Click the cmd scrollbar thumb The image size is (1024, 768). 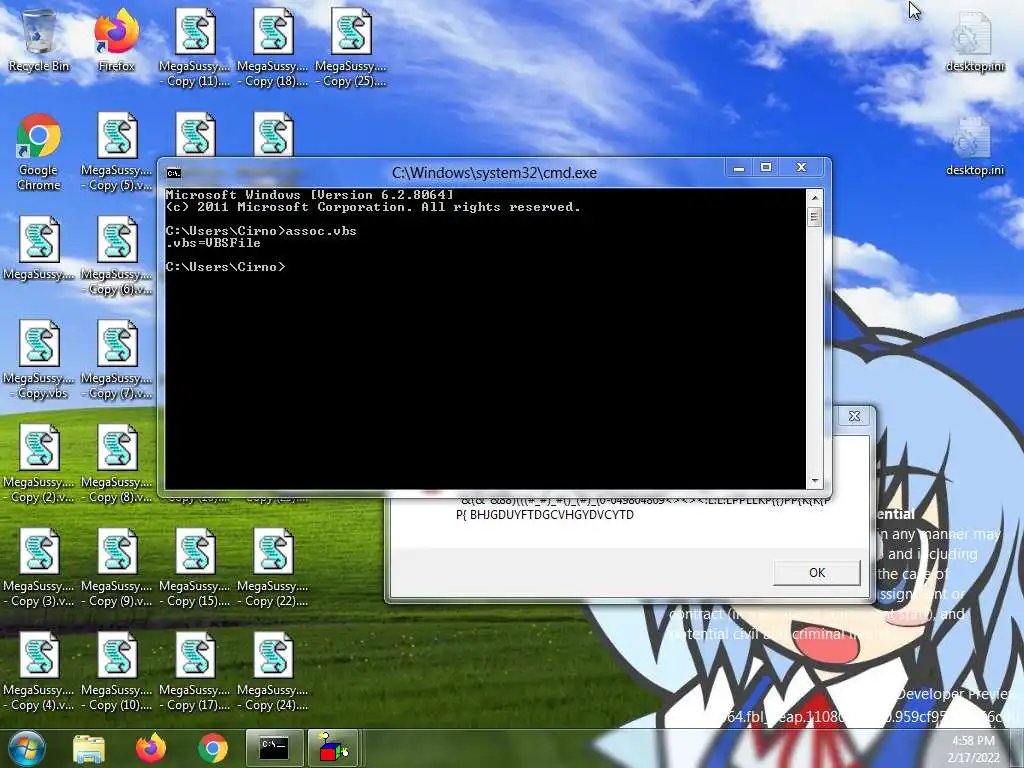814,216
